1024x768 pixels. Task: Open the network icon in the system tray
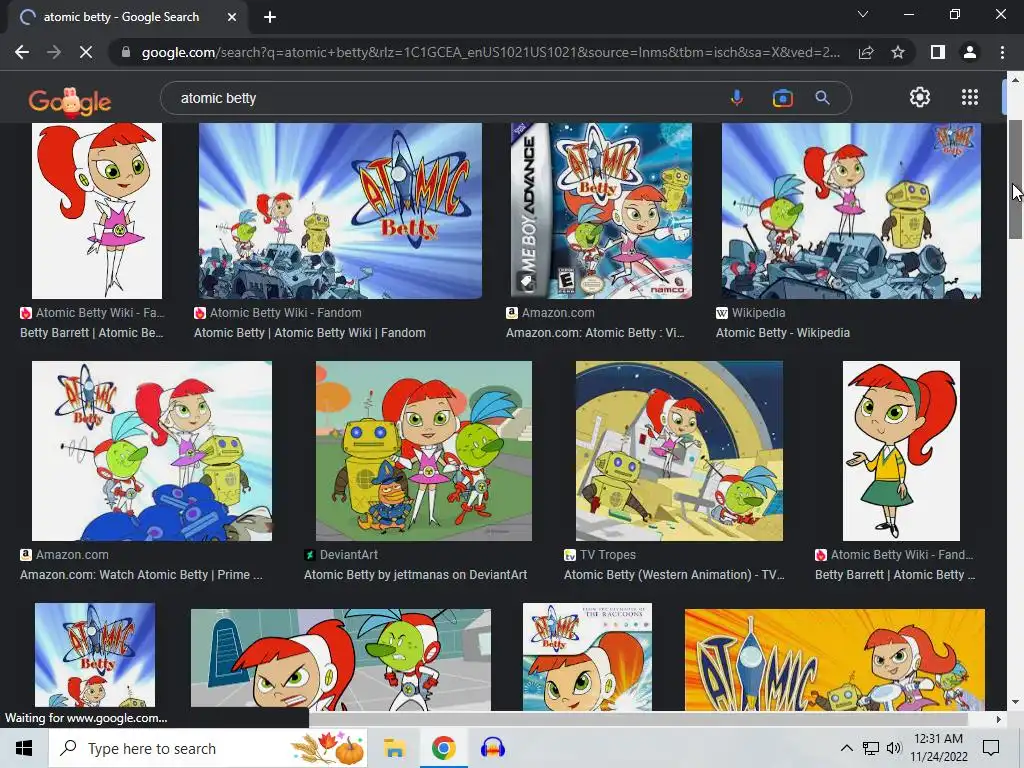[871, 748]
